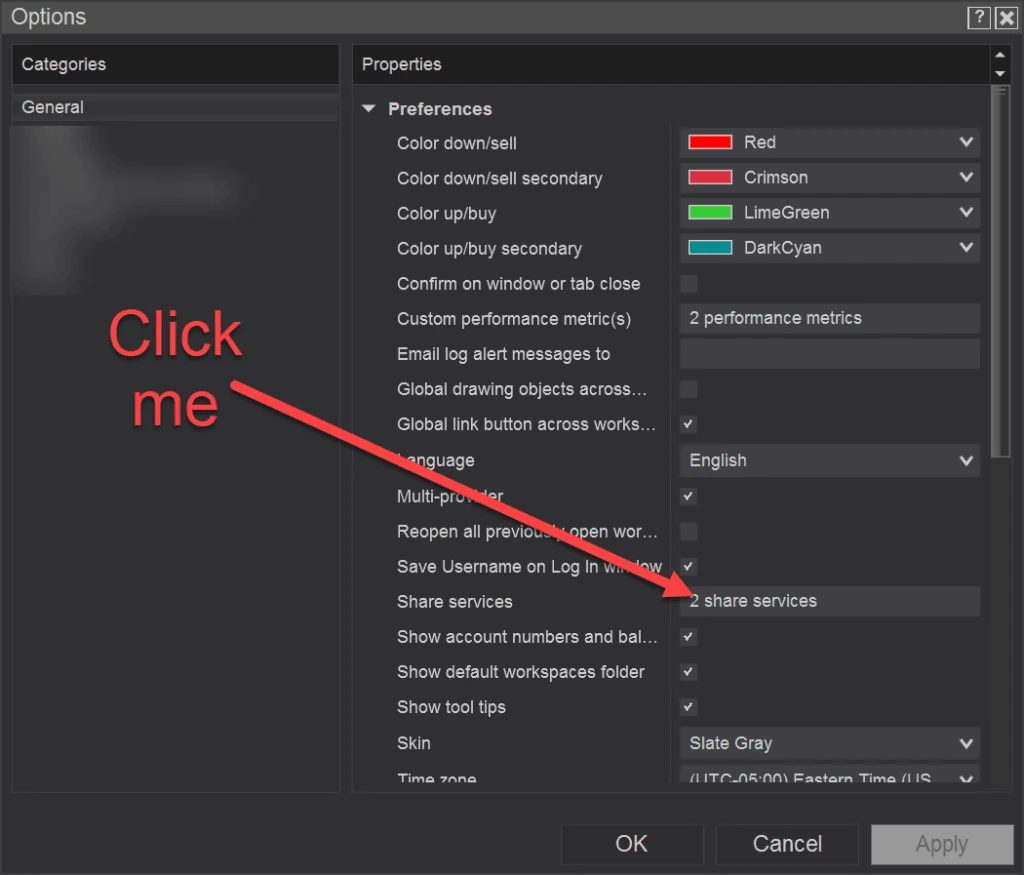
Task: Open the Color up/buy dropdown
Action: click(x=829, y=213)
